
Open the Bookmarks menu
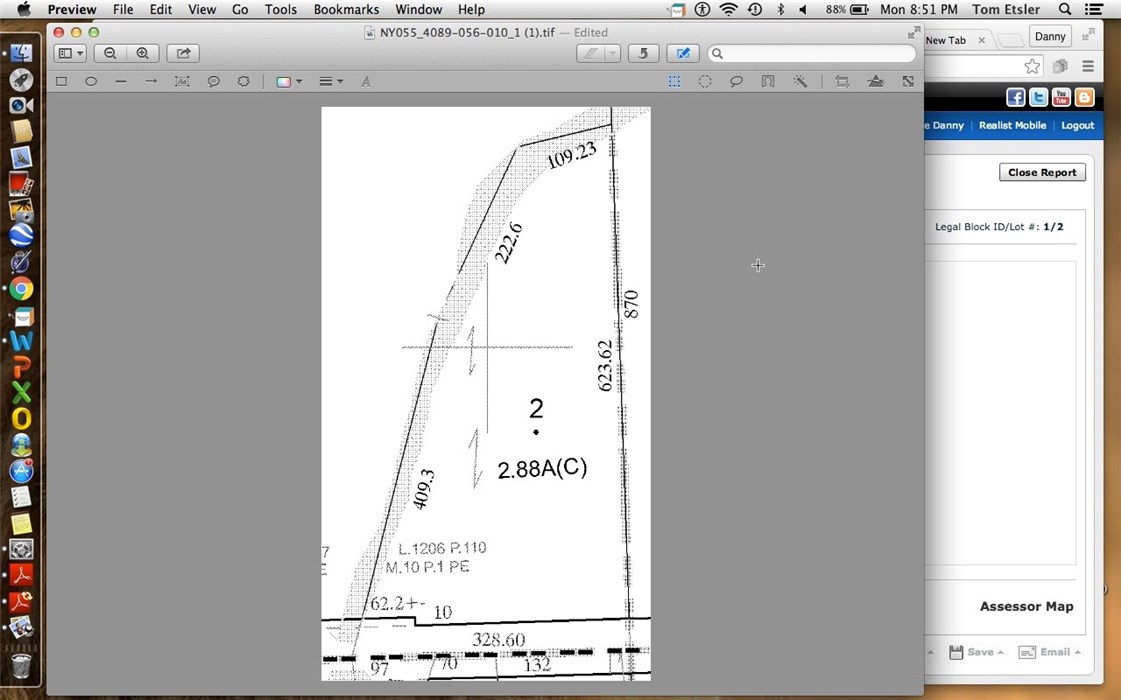point(346,9)
